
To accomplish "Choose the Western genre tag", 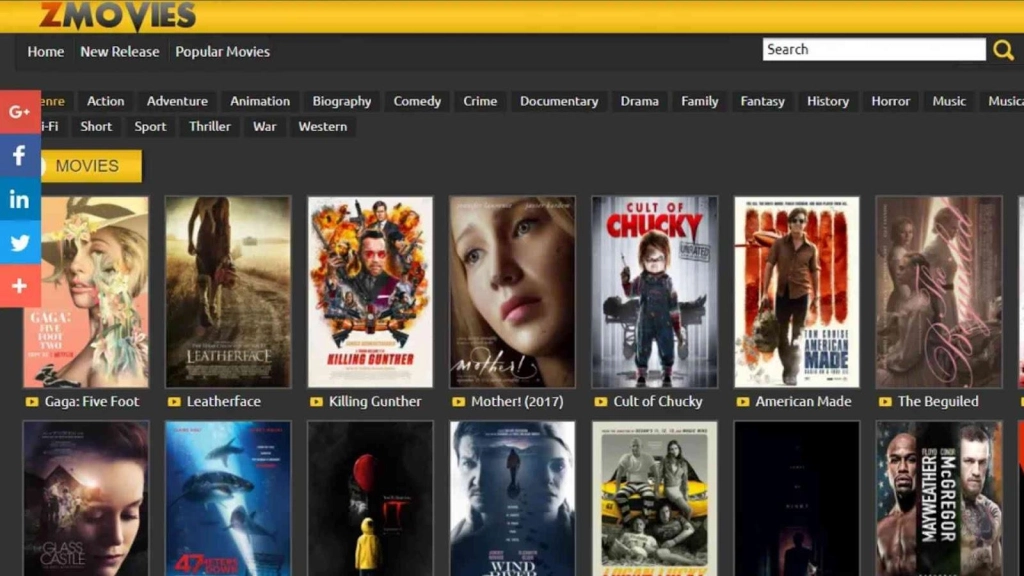I will click(x=323, y=127).
